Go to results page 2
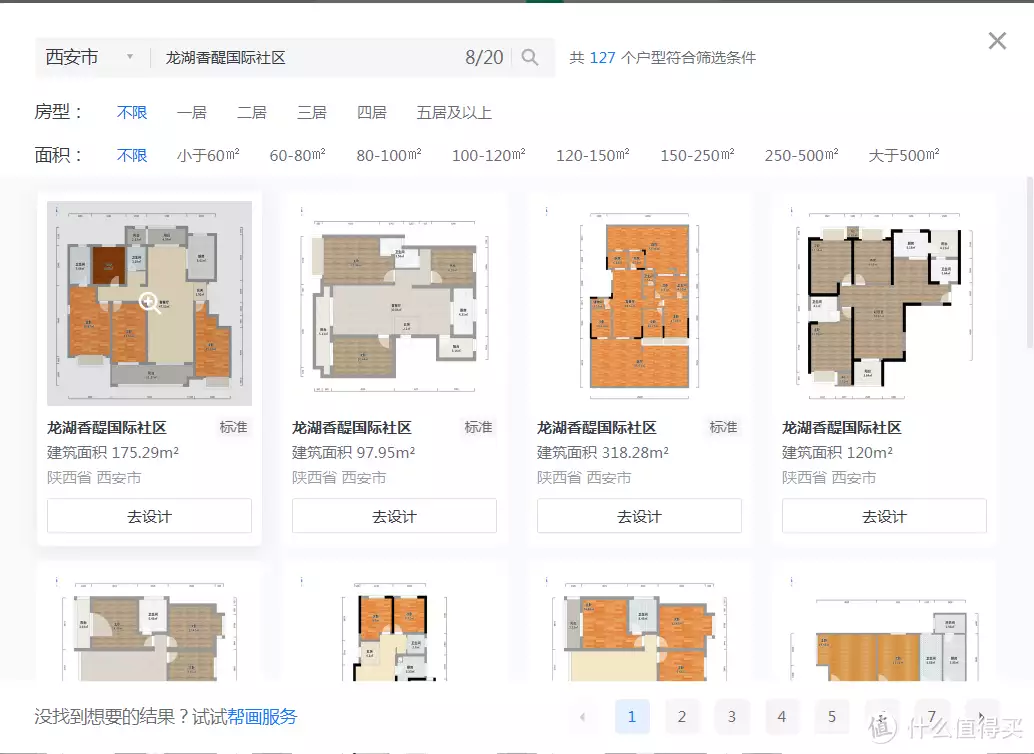Viewport: 1034px width, 754px height. pos(682,716)
